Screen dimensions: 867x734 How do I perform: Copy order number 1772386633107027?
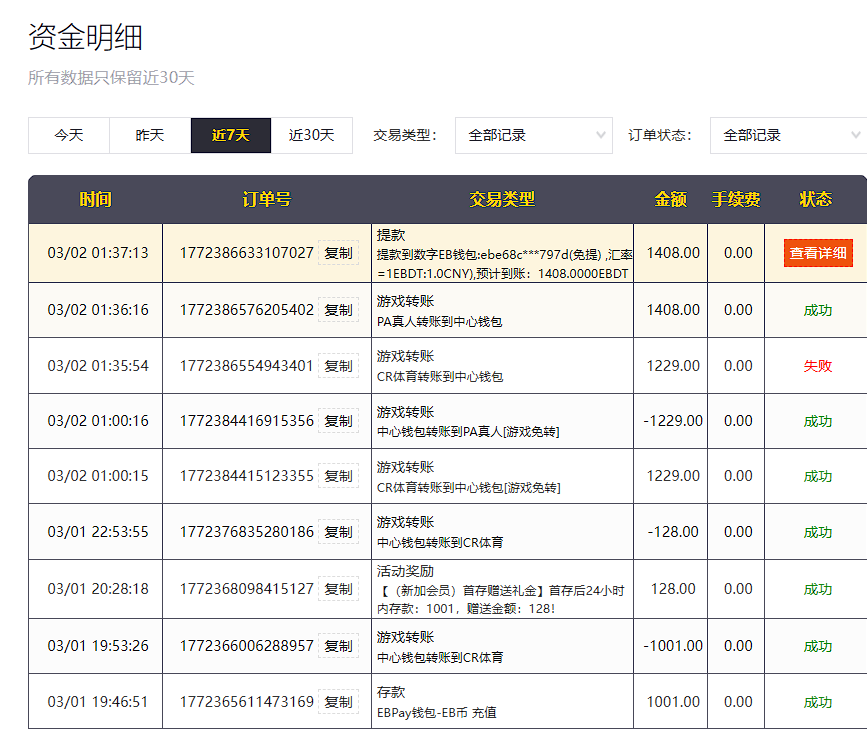coord(338,254)
